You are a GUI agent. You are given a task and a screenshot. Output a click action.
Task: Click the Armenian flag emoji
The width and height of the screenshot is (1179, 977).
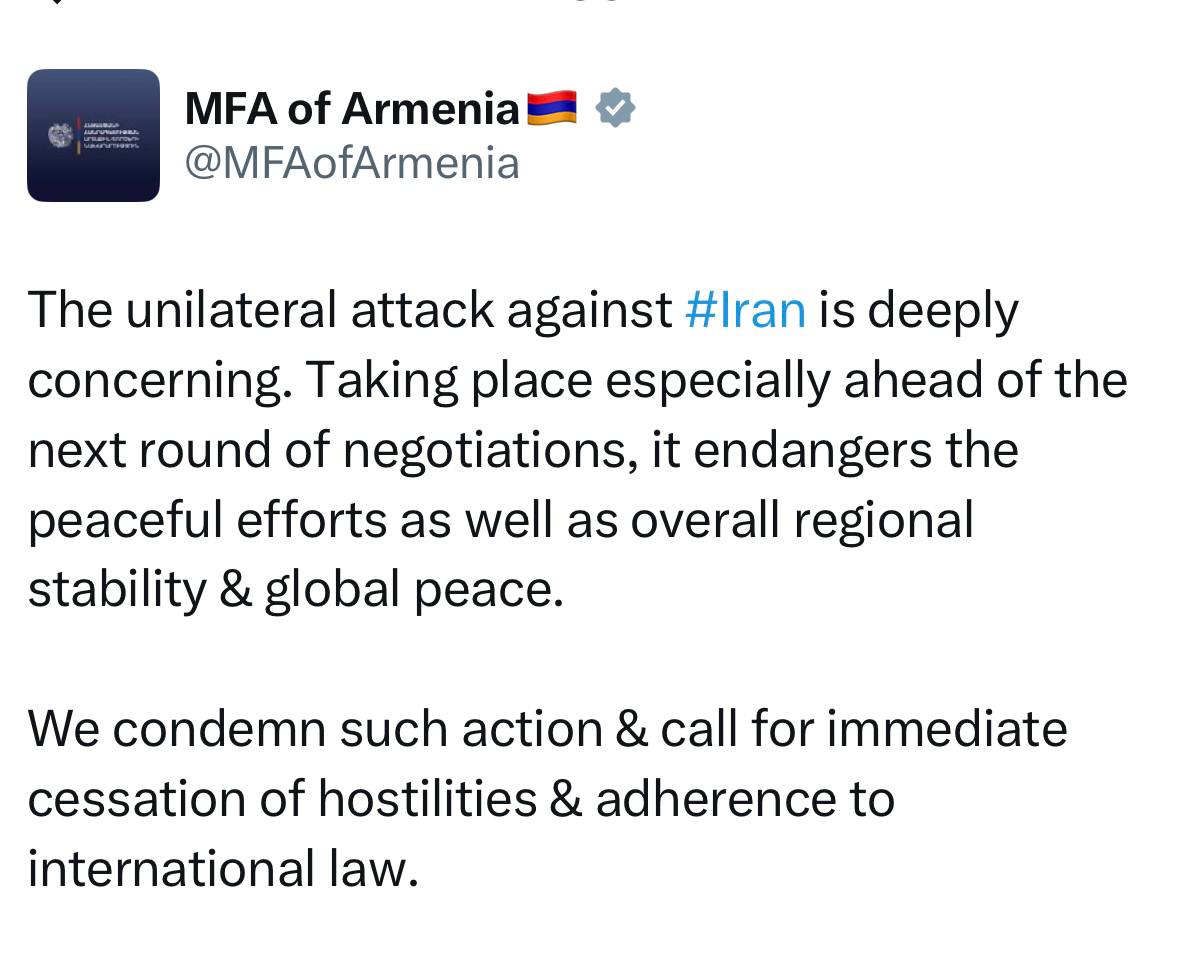[552, 108]
